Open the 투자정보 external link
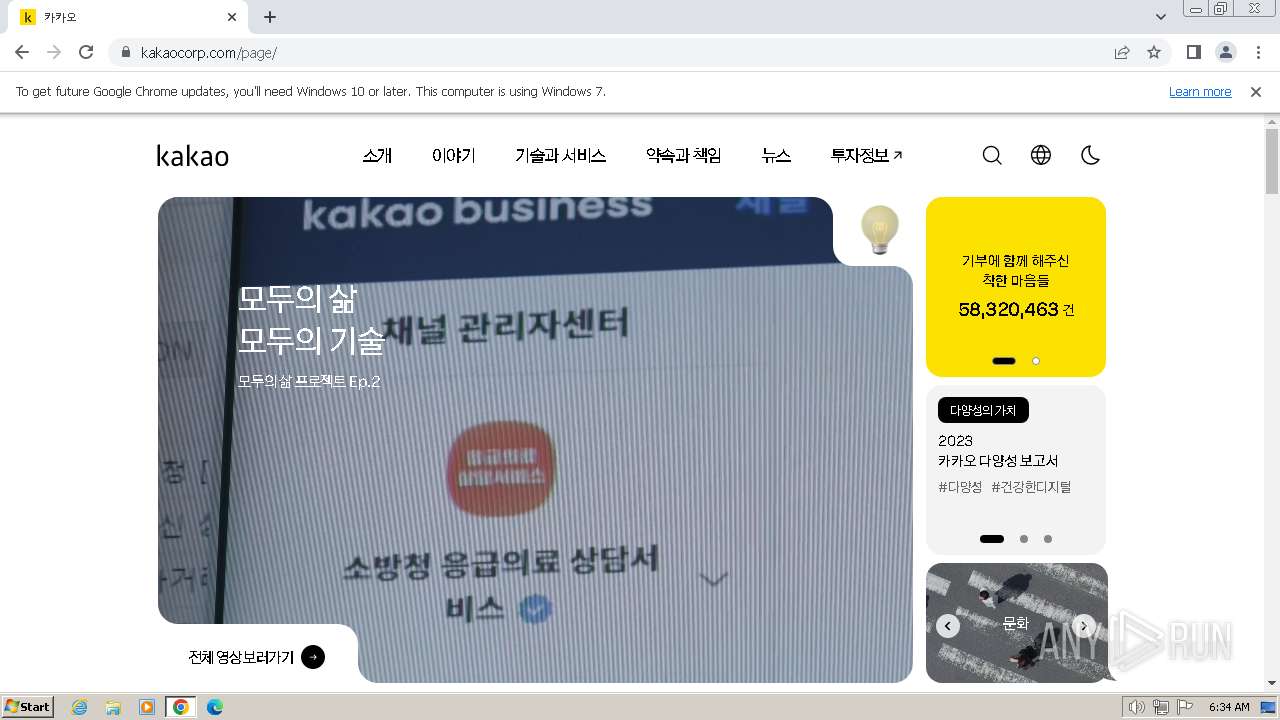 (x=866, y=155)
